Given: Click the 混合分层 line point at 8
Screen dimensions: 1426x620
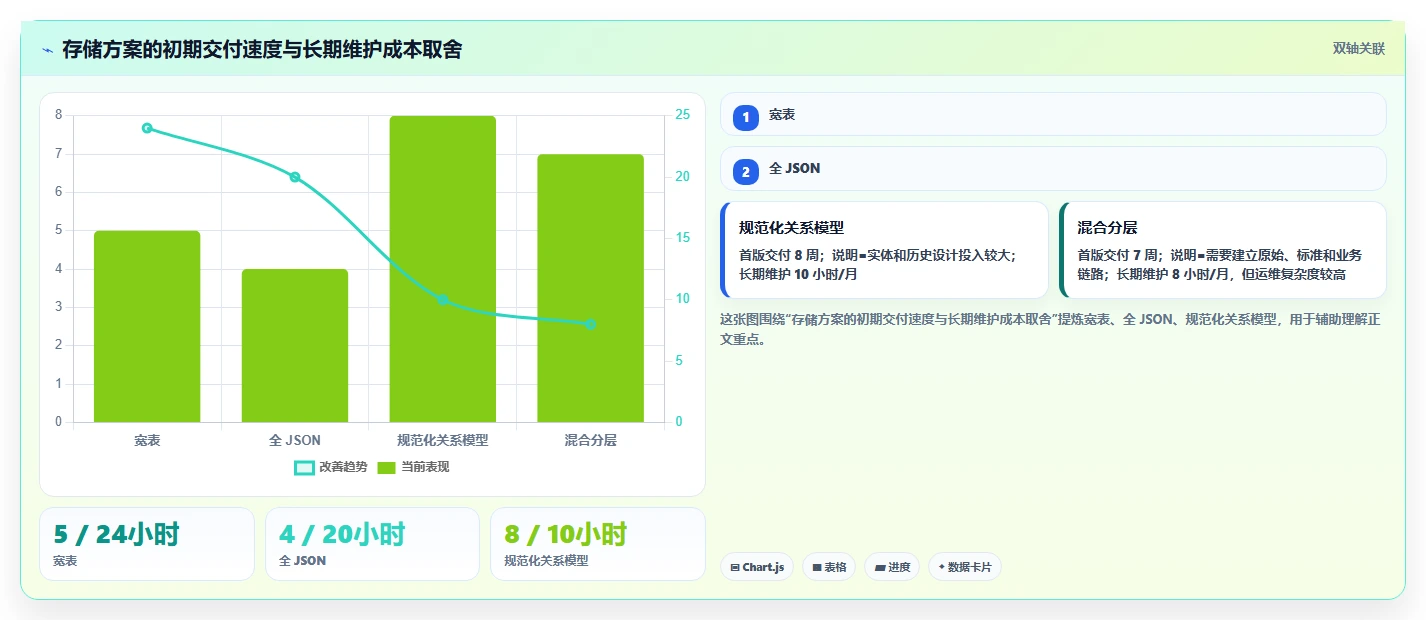Looking at the screenshot, I should [x=590, y=324].
